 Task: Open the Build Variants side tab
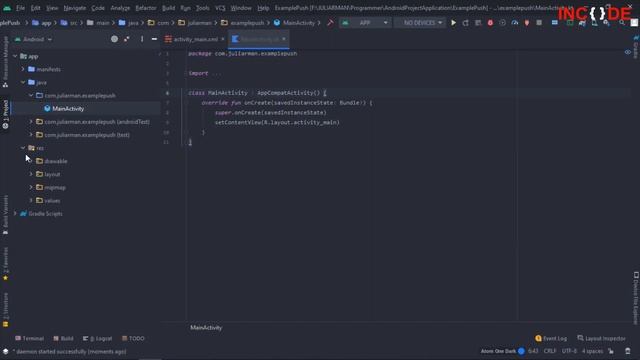click(5, 215)
